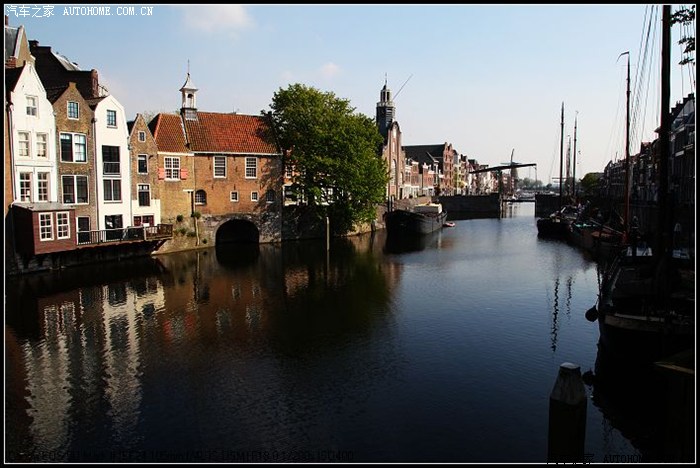The width and height of the screenshot is (700, 468).
Task: Click the white cloud in the sky
Action: (x=216, y=19)
